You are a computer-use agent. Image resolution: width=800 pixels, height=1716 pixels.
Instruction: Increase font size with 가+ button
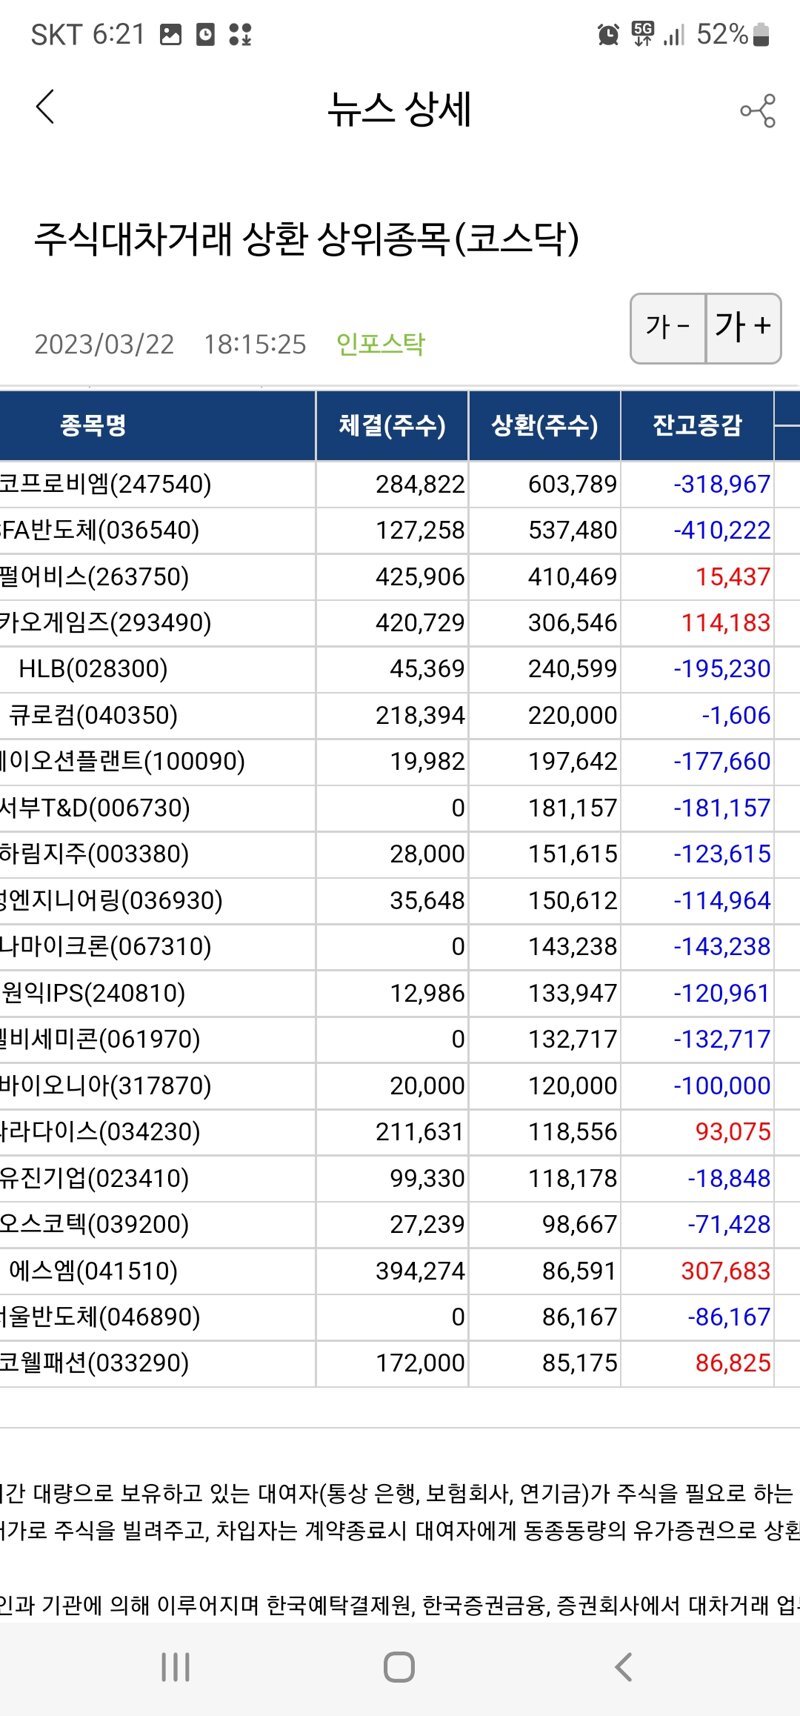point(743,328)
